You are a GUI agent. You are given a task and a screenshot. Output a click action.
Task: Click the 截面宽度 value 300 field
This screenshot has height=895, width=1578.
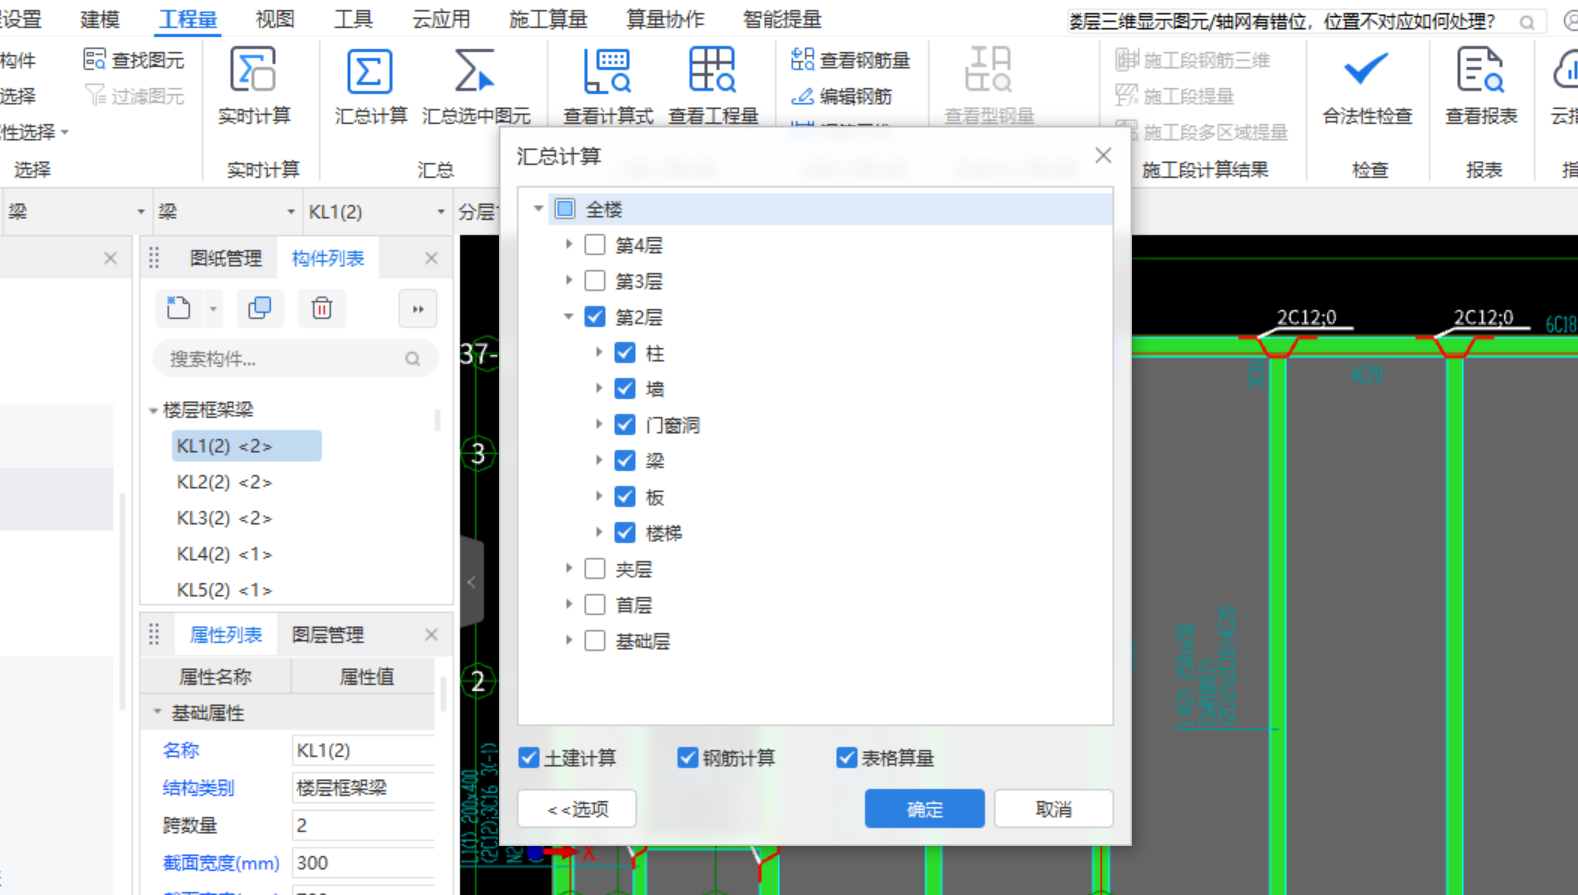[363, 863]
